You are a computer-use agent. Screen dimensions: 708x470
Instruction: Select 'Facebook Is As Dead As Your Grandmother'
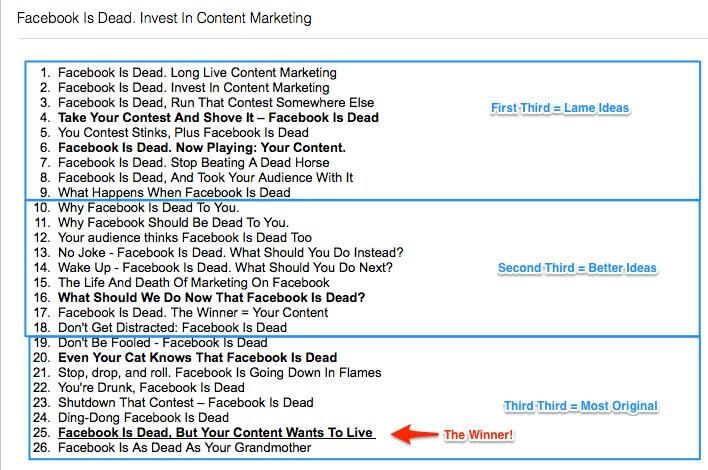tap(184, 448)
